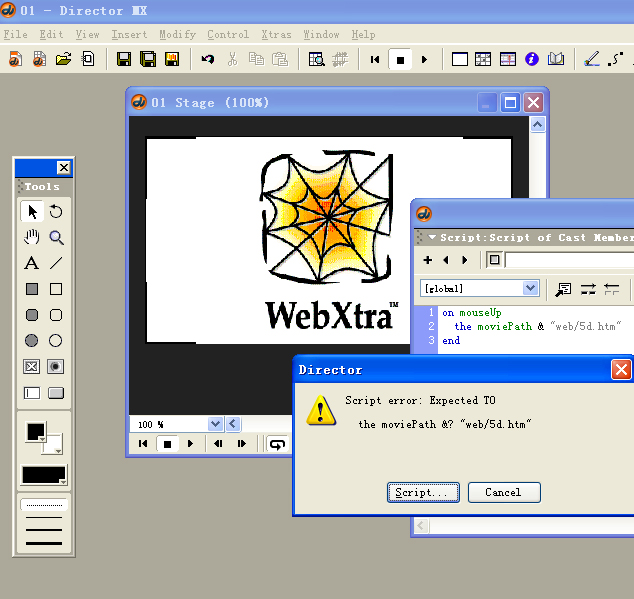The width and height of the screenshot is (634, 599).
Task: Select the unfilled Rectangle tool
Action: click(x=56, y=289)
